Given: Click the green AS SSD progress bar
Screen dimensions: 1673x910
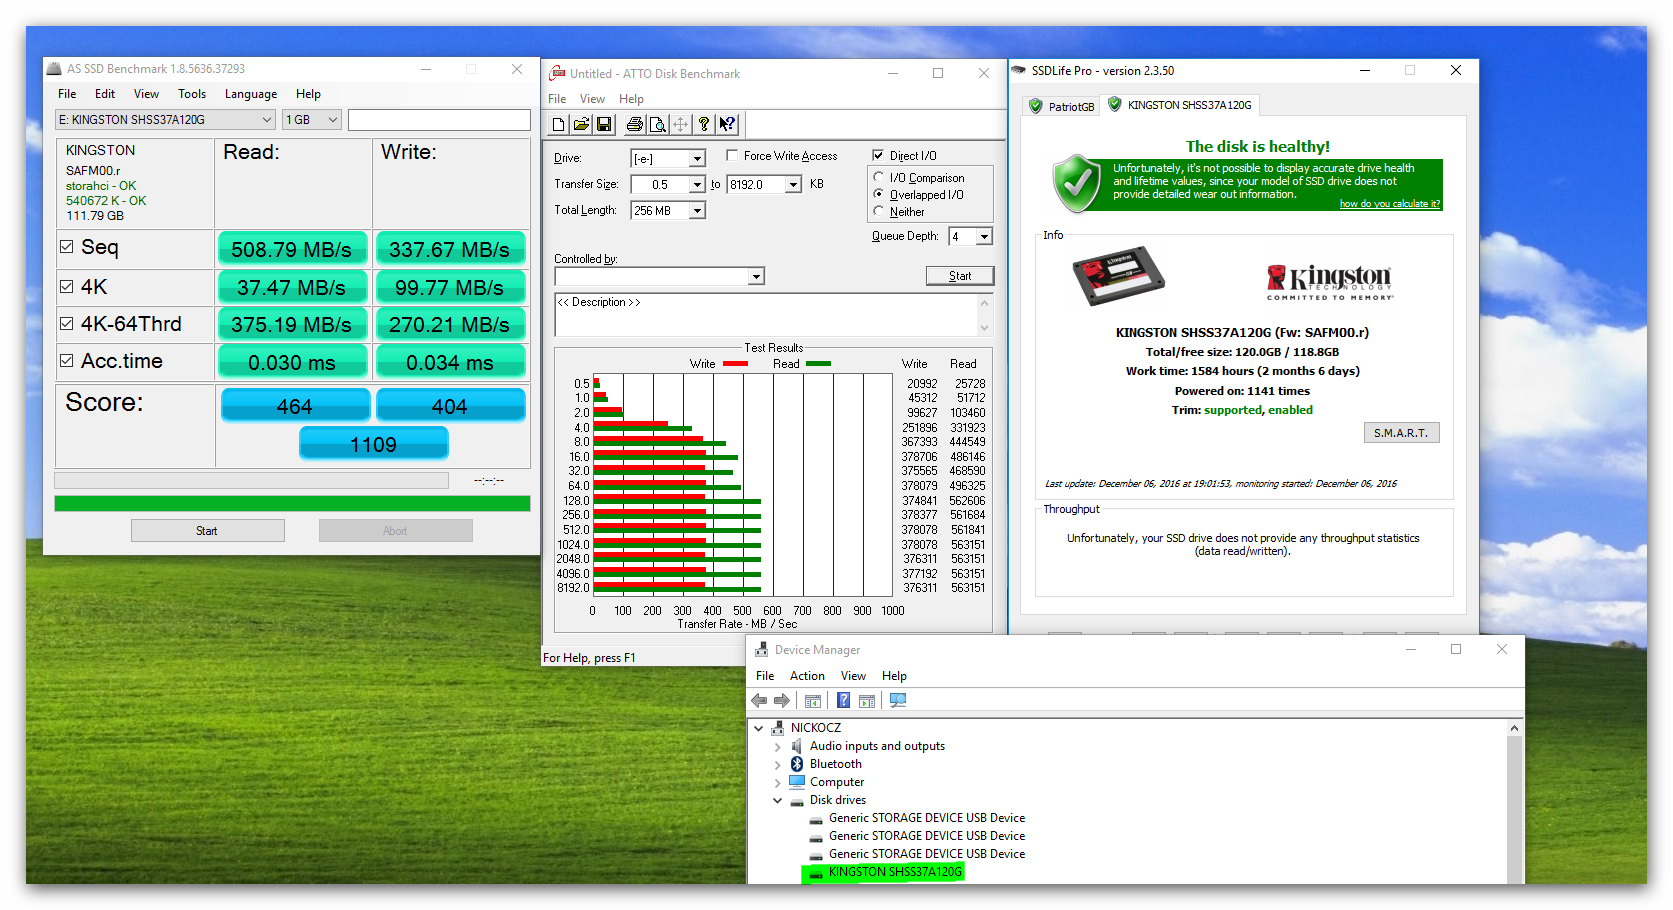Looking at the screenshot, I should (x=292, y=504).
